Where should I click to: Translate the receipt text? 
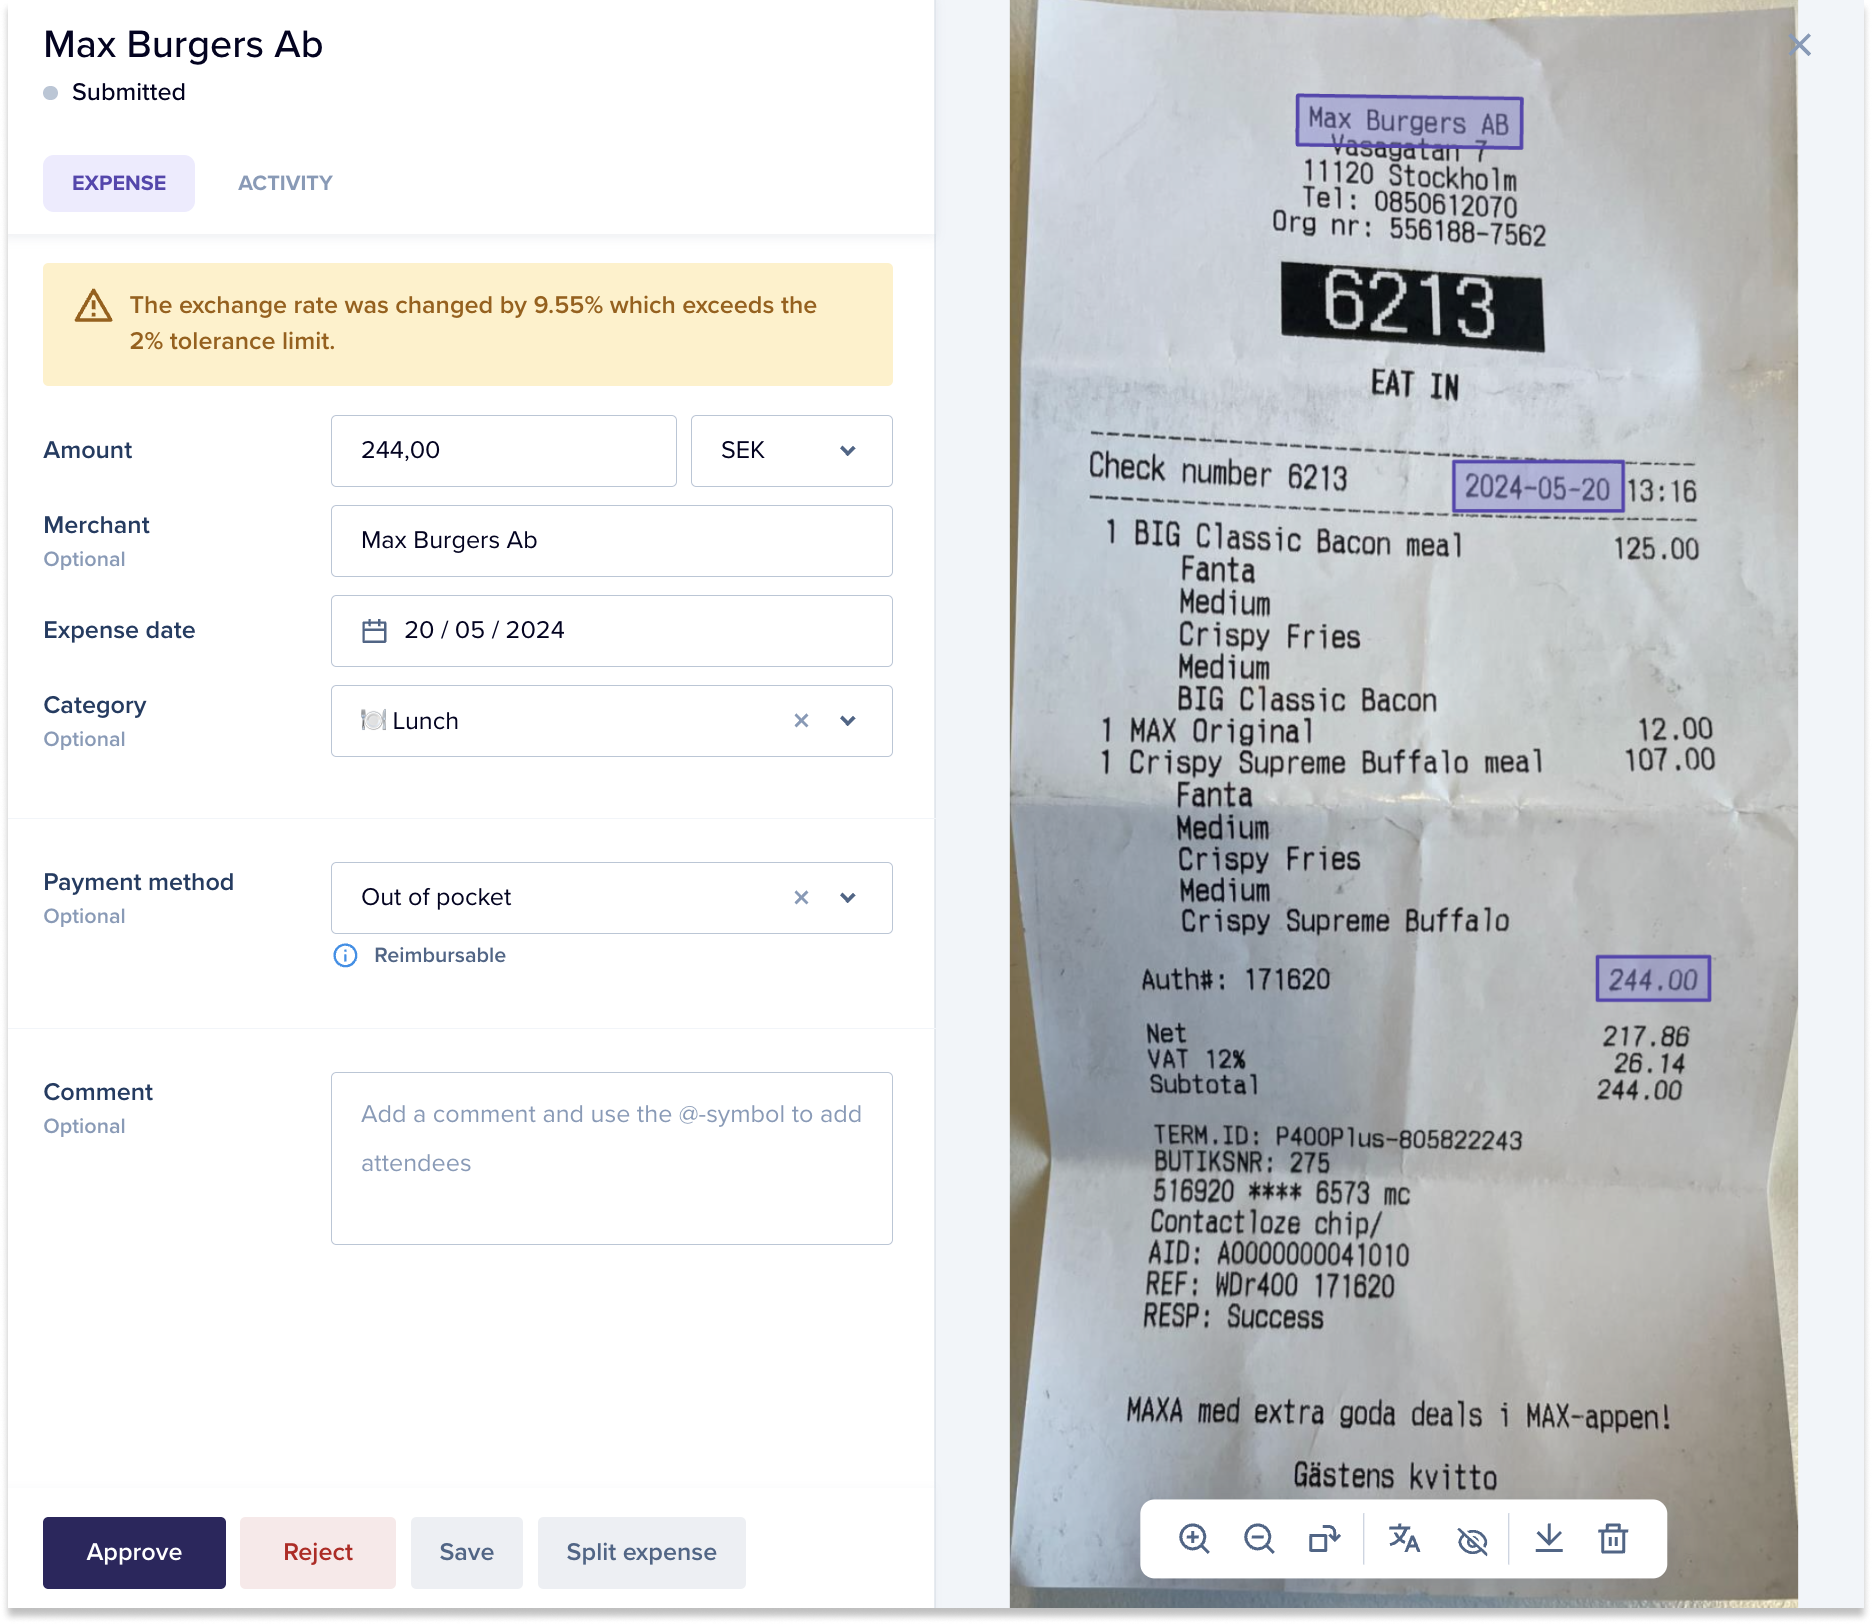(x=1404, y=1538)
